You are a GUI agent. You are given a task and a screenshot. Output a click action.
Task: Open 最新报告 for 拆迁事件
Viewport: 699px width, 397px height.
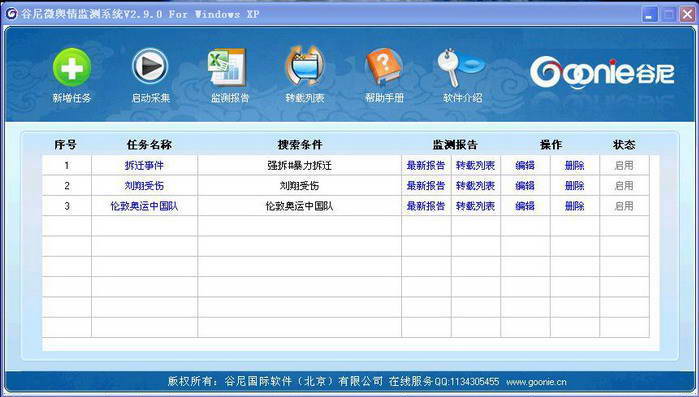click(x=426, y=165)
